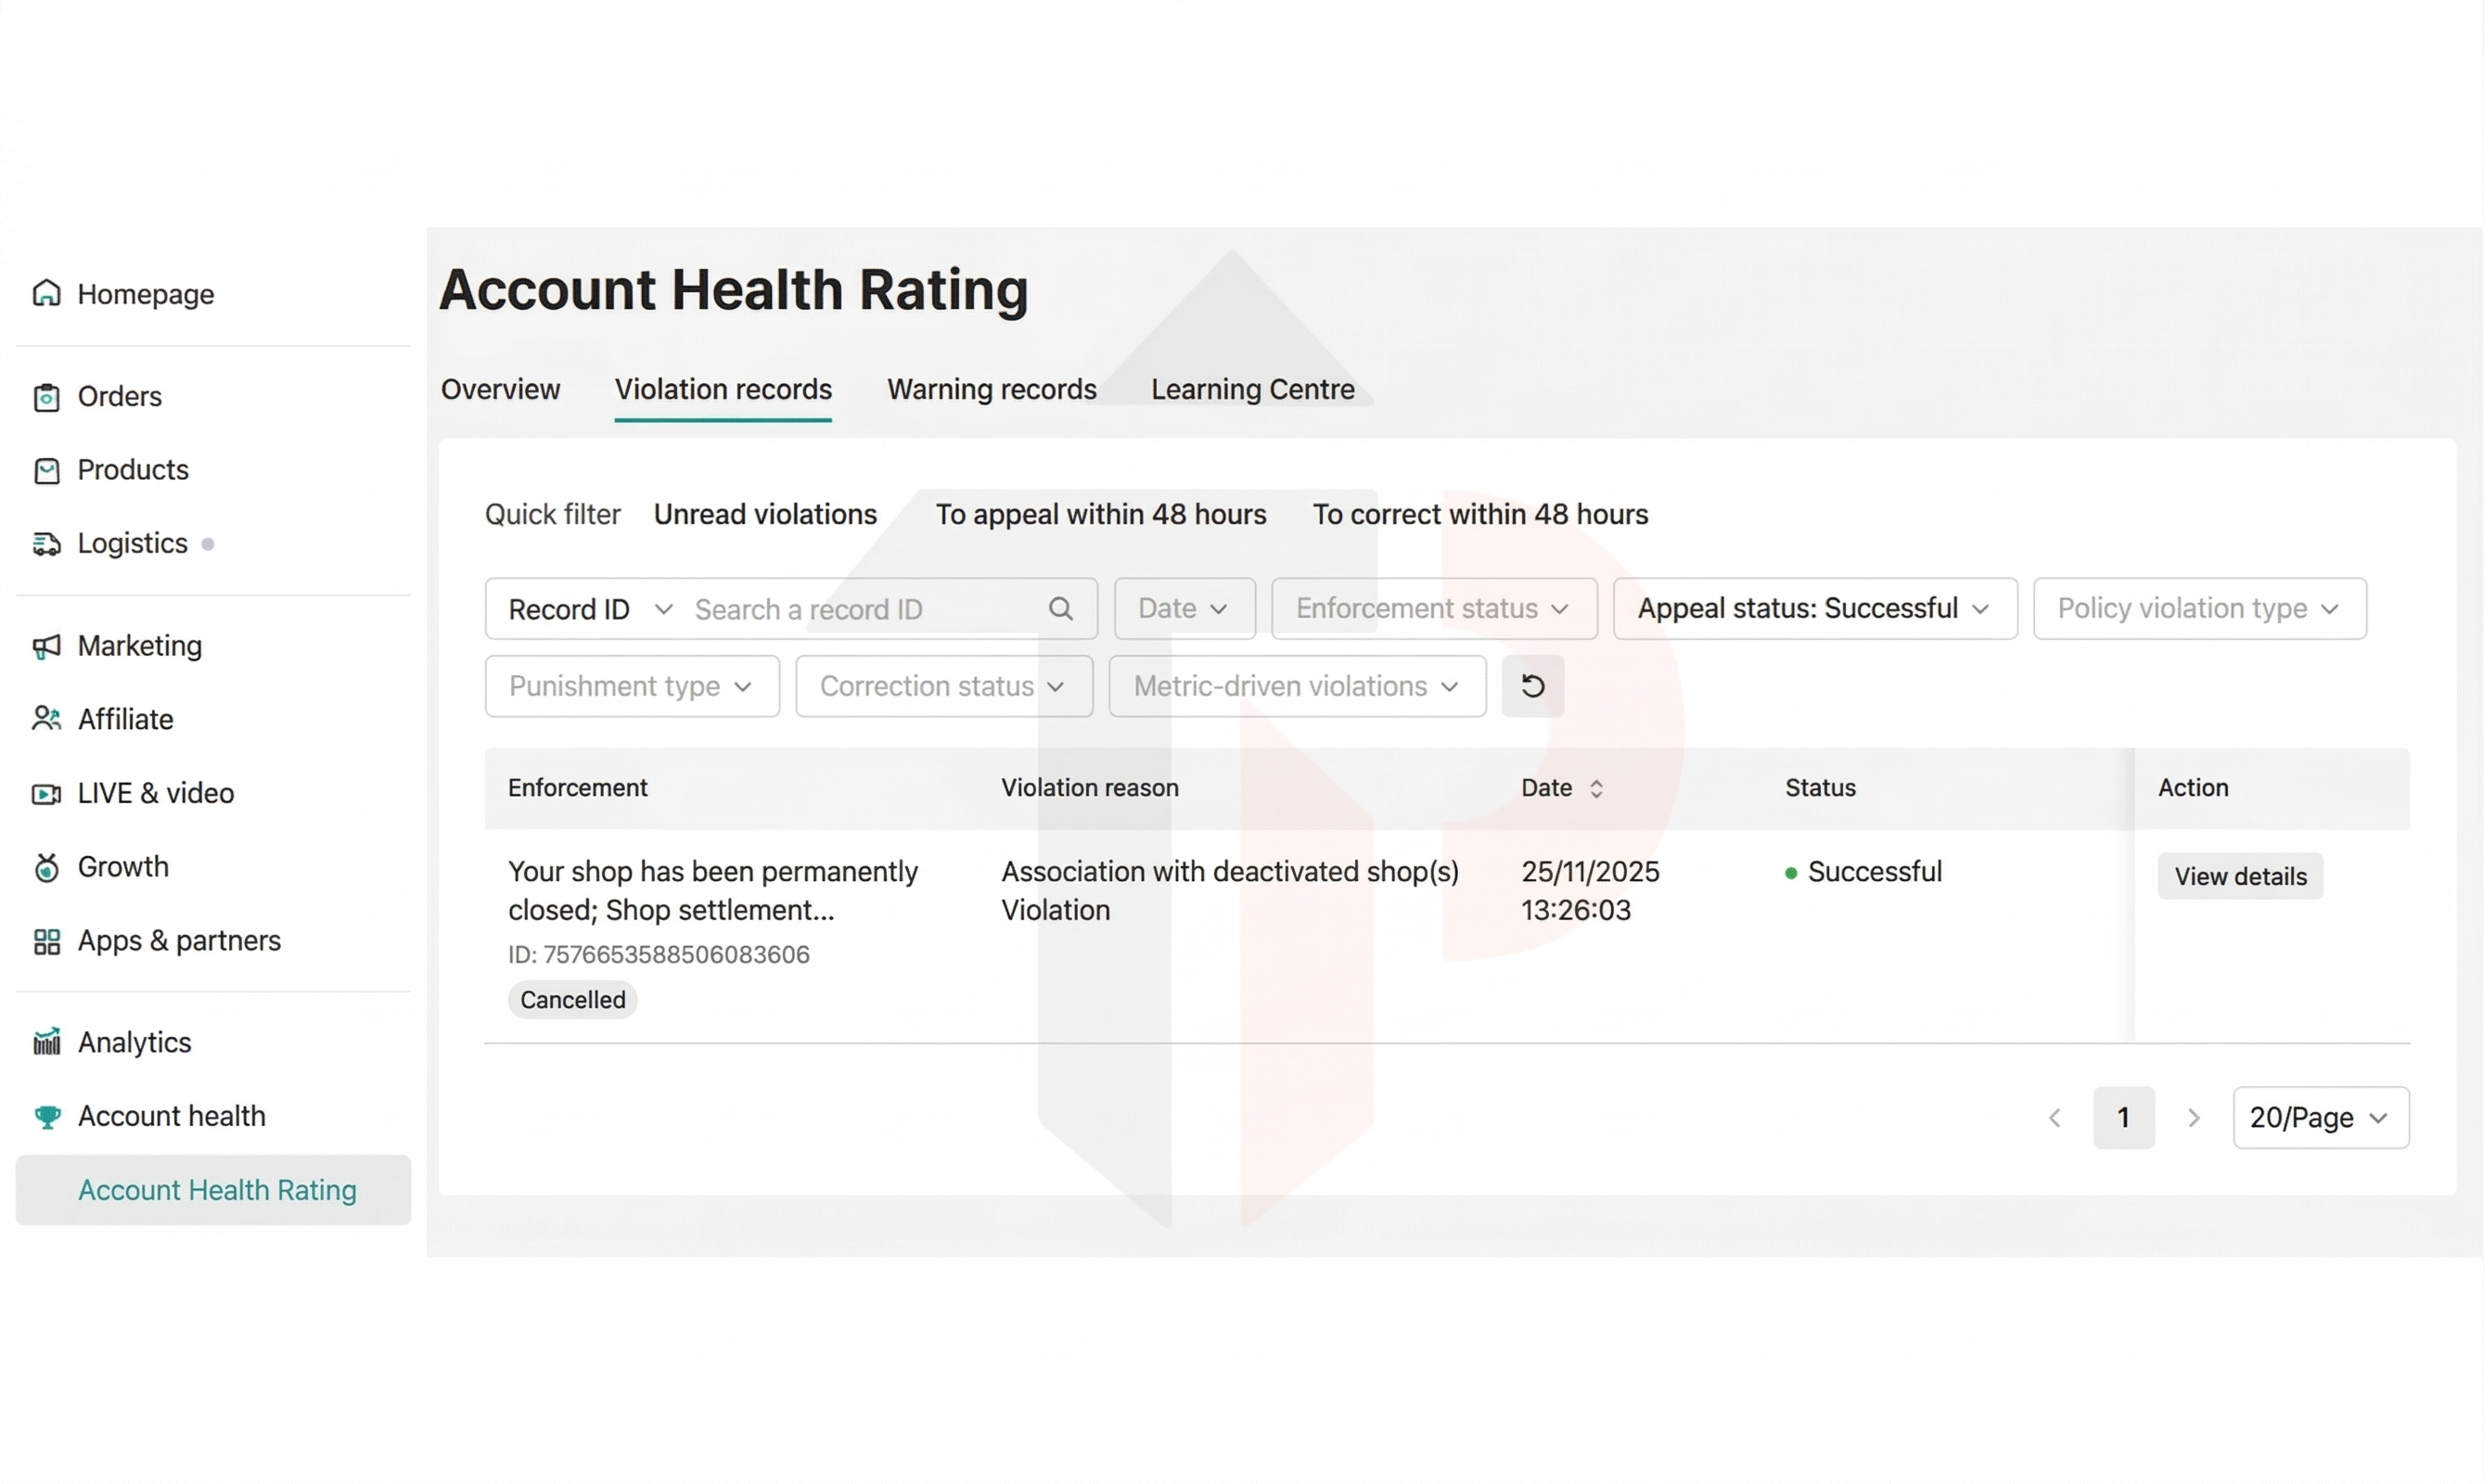This screenshot has width=2484, height=1484.
Task: Click the Analytics chart icon
Action: coord(46,1042)
